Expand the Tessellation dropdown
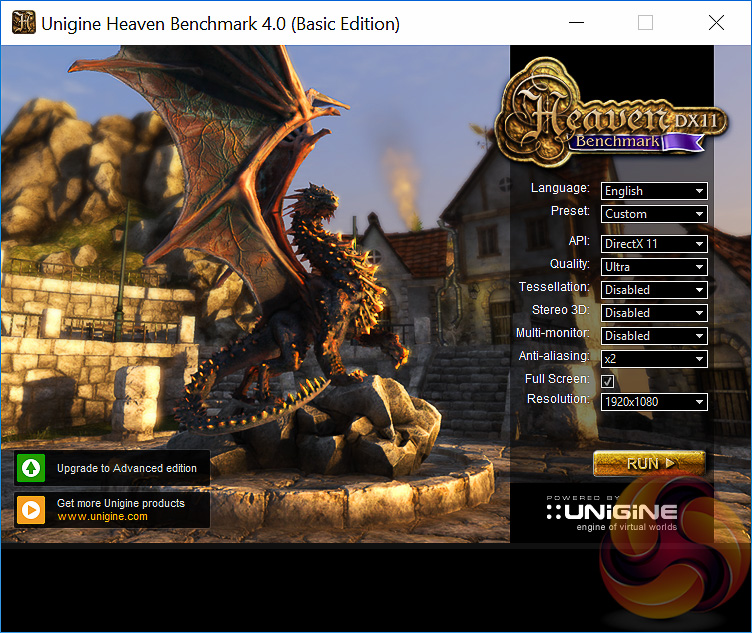 (x=654, y=290)
